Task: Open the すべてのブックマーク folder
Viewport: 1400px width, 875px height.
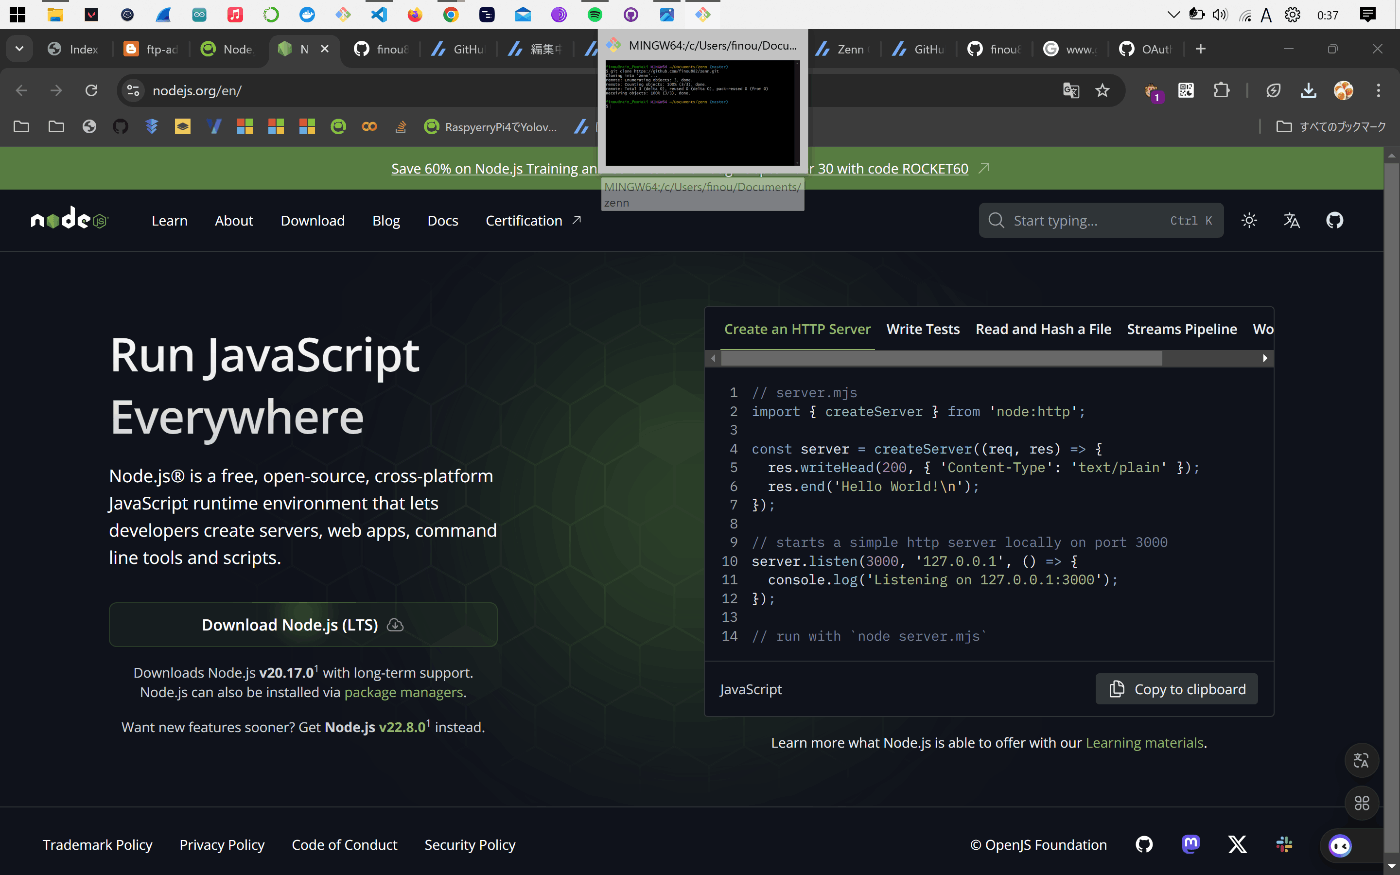Action: [x=1331, y=127]
